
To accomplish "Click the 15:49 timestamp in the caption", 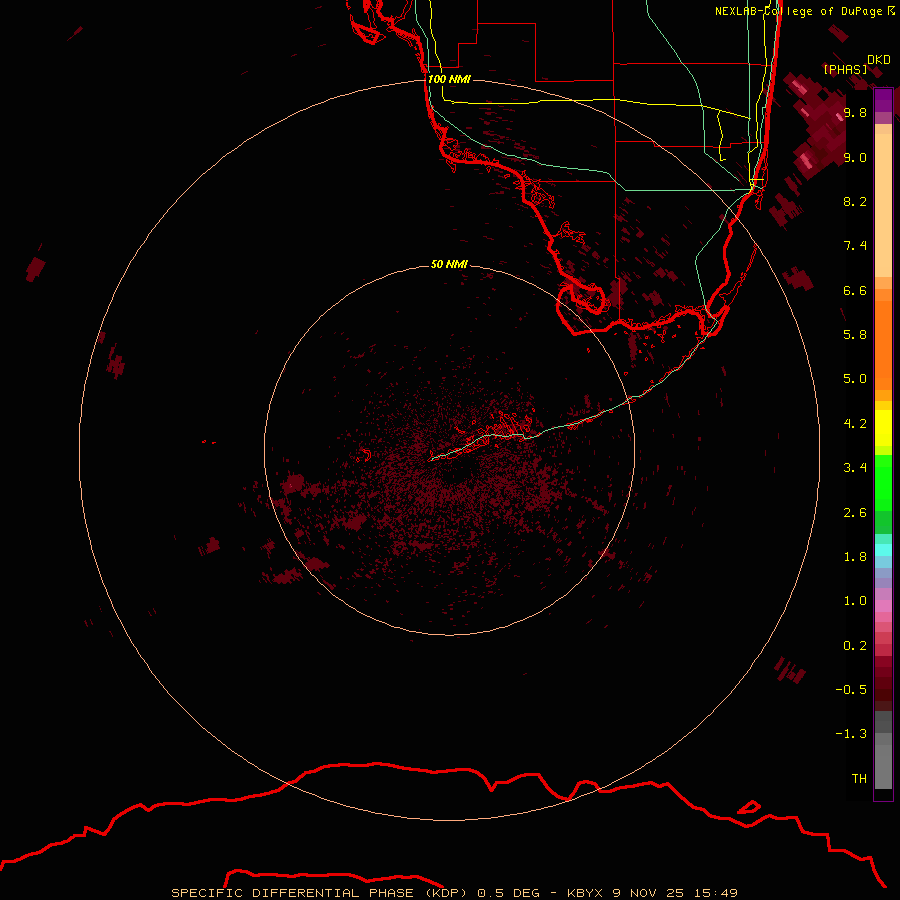I will click(x=715, y=893).
